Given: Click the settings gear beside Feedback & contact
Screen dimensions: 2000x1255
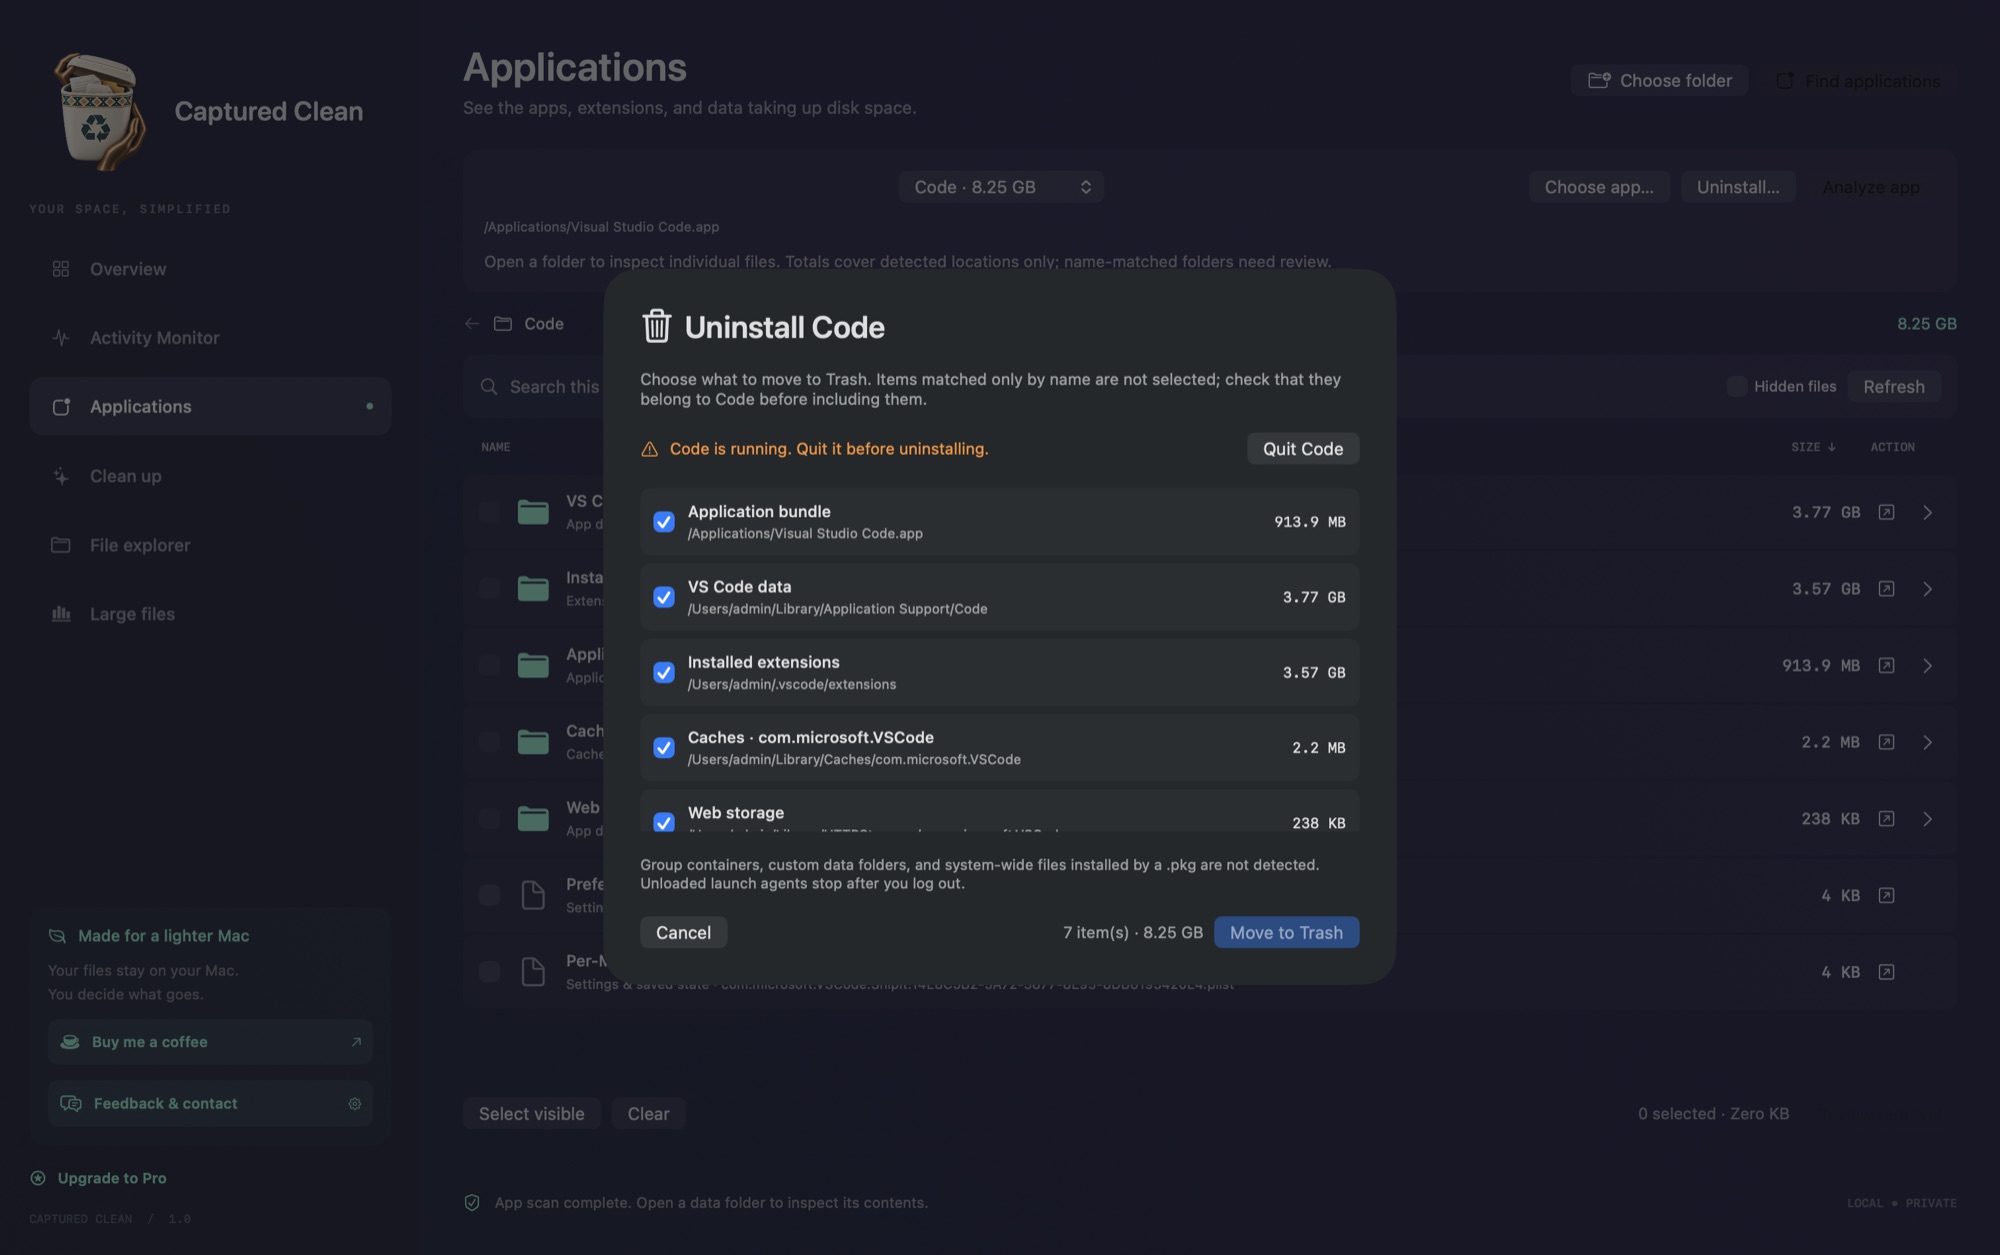Looking at the screenshot, I should [354, 1103].
